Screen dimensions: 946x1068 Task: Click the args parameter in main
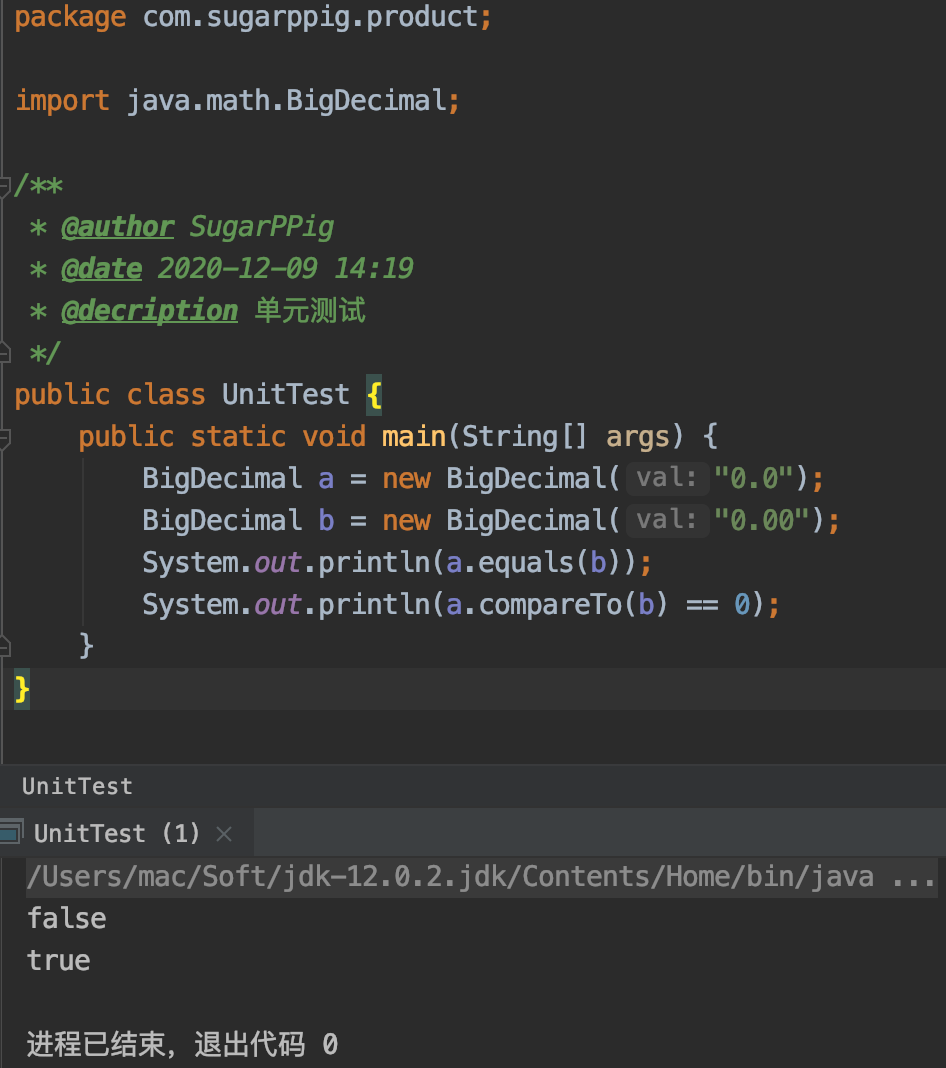point(637,437)
